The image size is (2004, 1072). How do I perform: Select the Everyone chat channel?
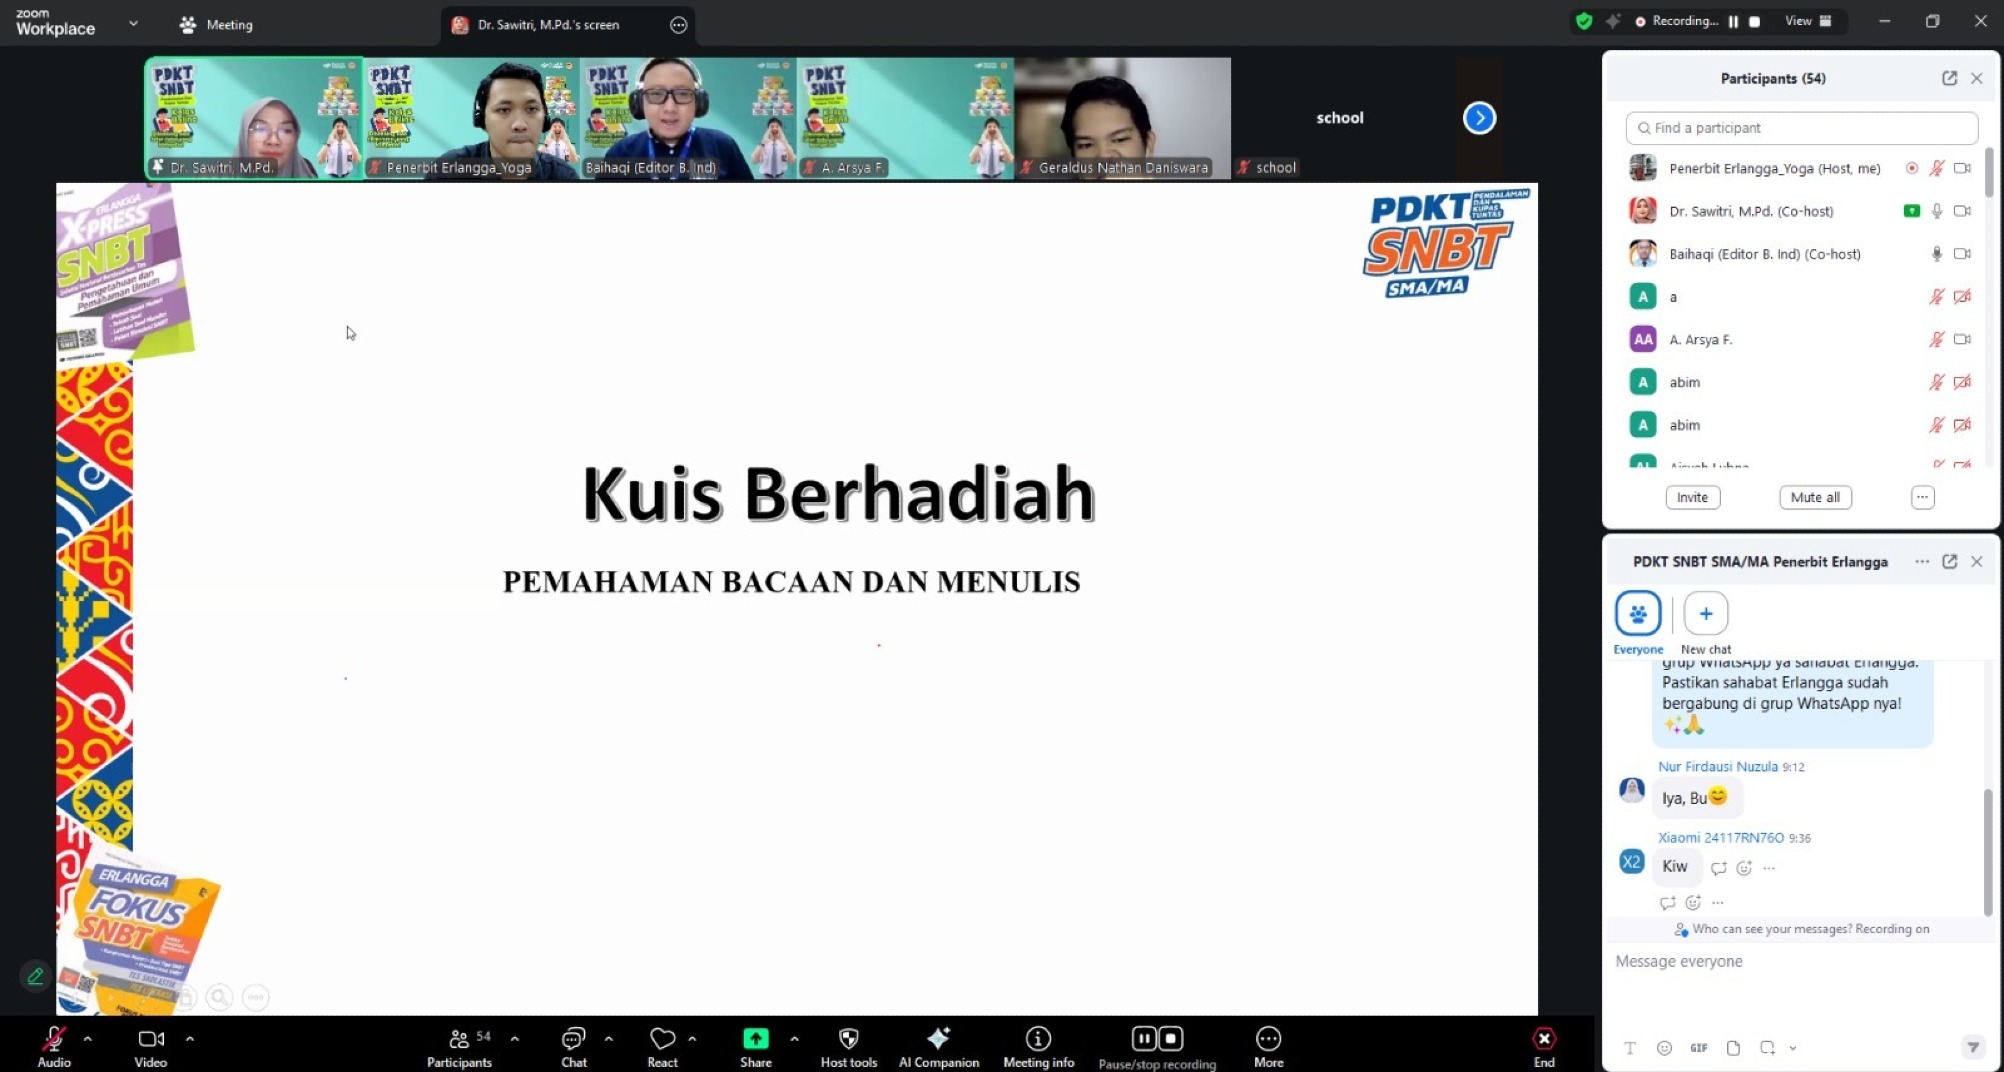(1637, 614)
